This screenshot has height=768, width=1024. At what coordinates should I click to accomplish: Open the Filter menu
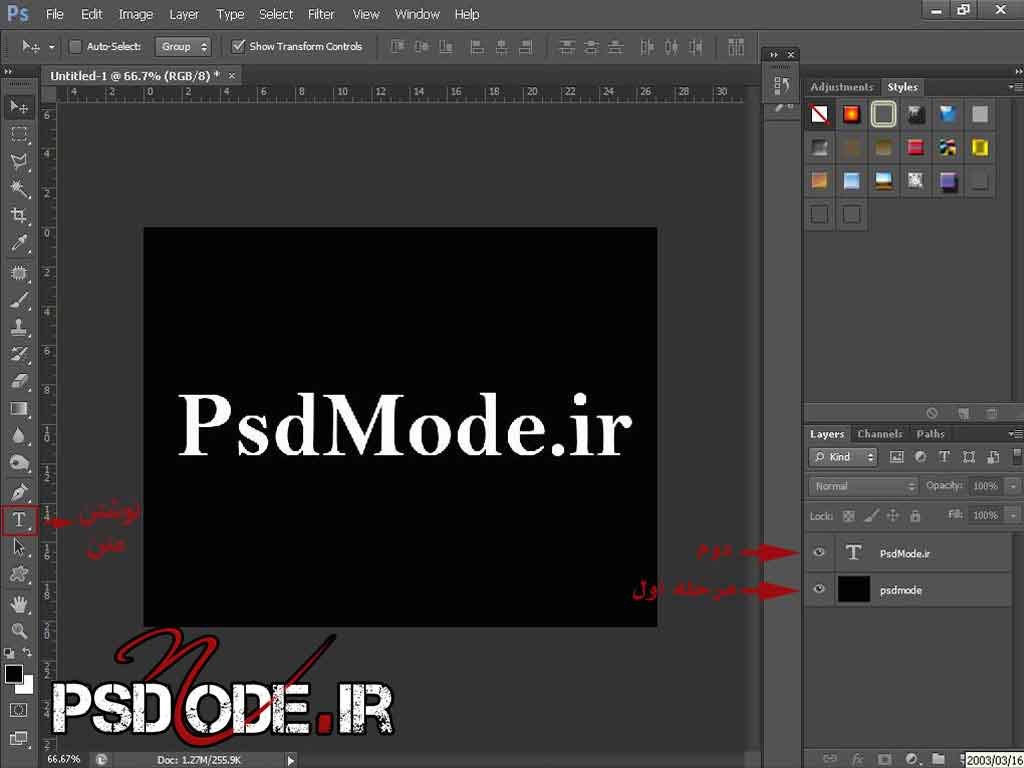pos(321,14)
